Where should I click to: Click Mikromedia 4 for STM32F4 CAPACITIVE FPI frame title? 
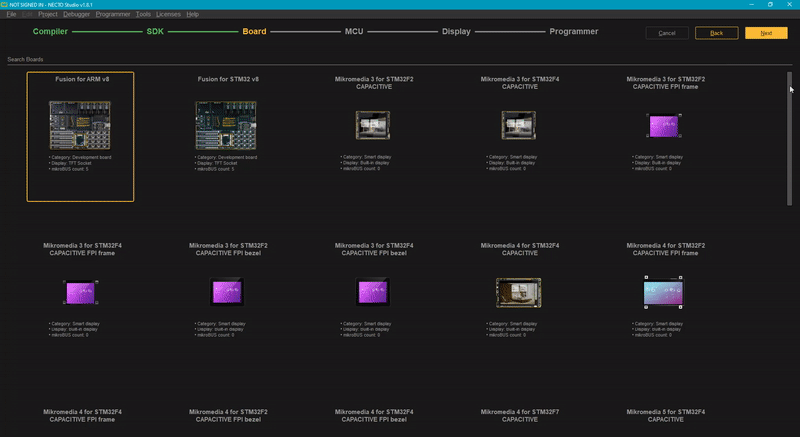pos(82,416)
